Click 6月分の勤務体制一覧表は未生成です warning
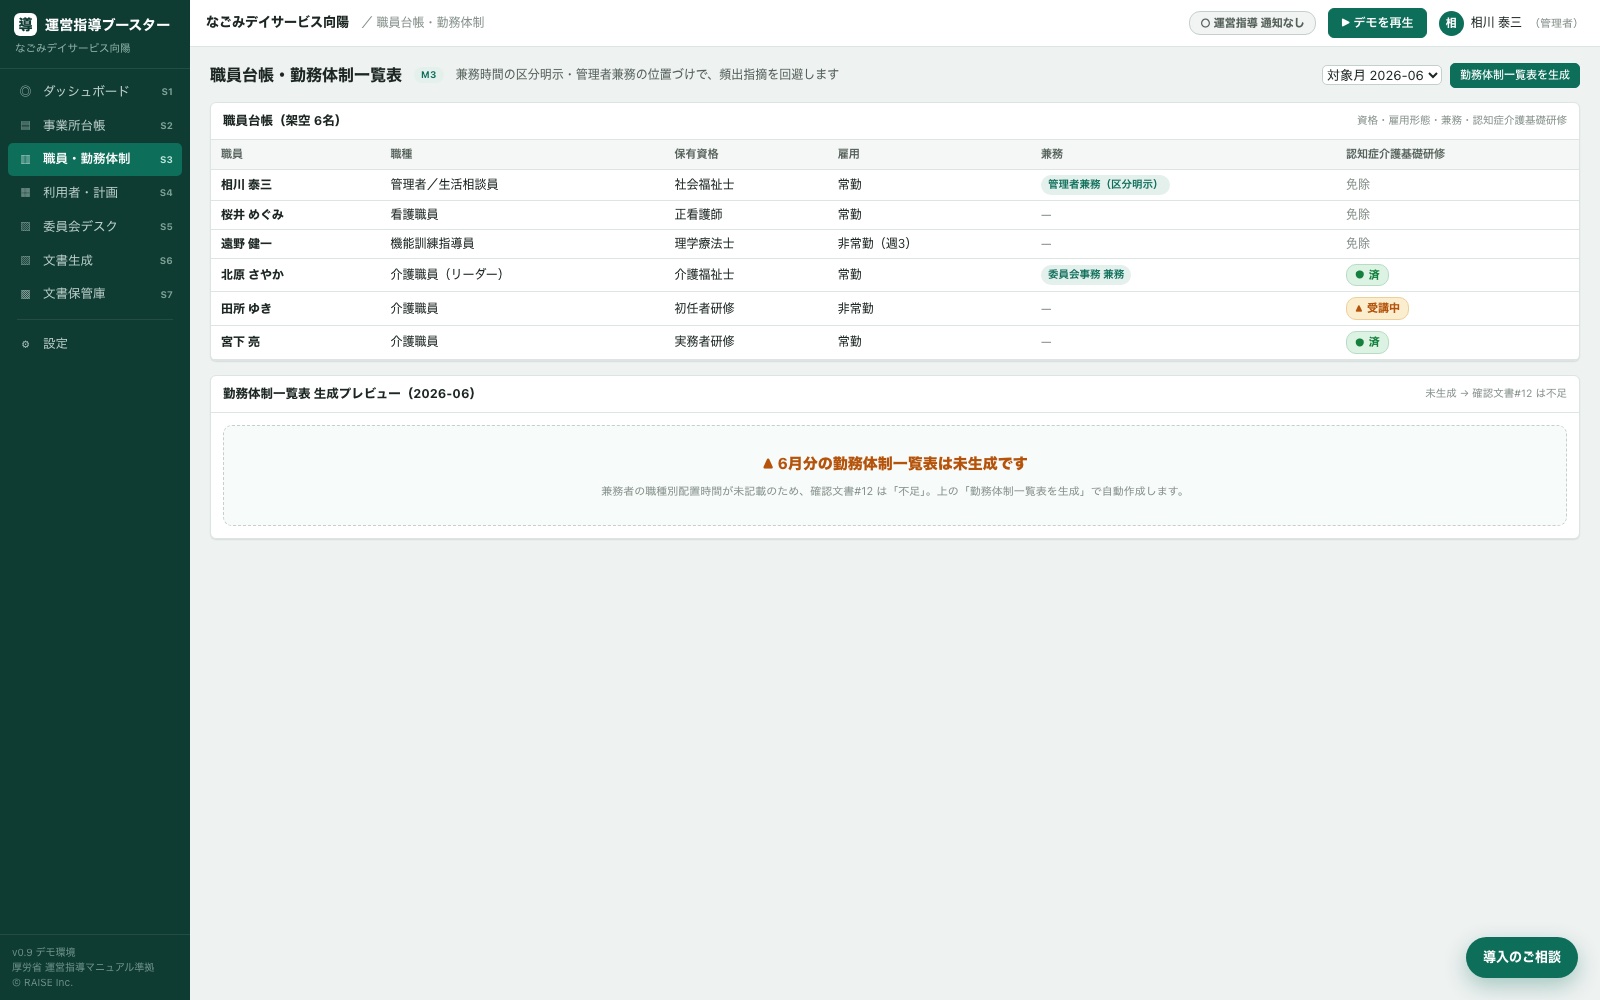 coord(895,464)
